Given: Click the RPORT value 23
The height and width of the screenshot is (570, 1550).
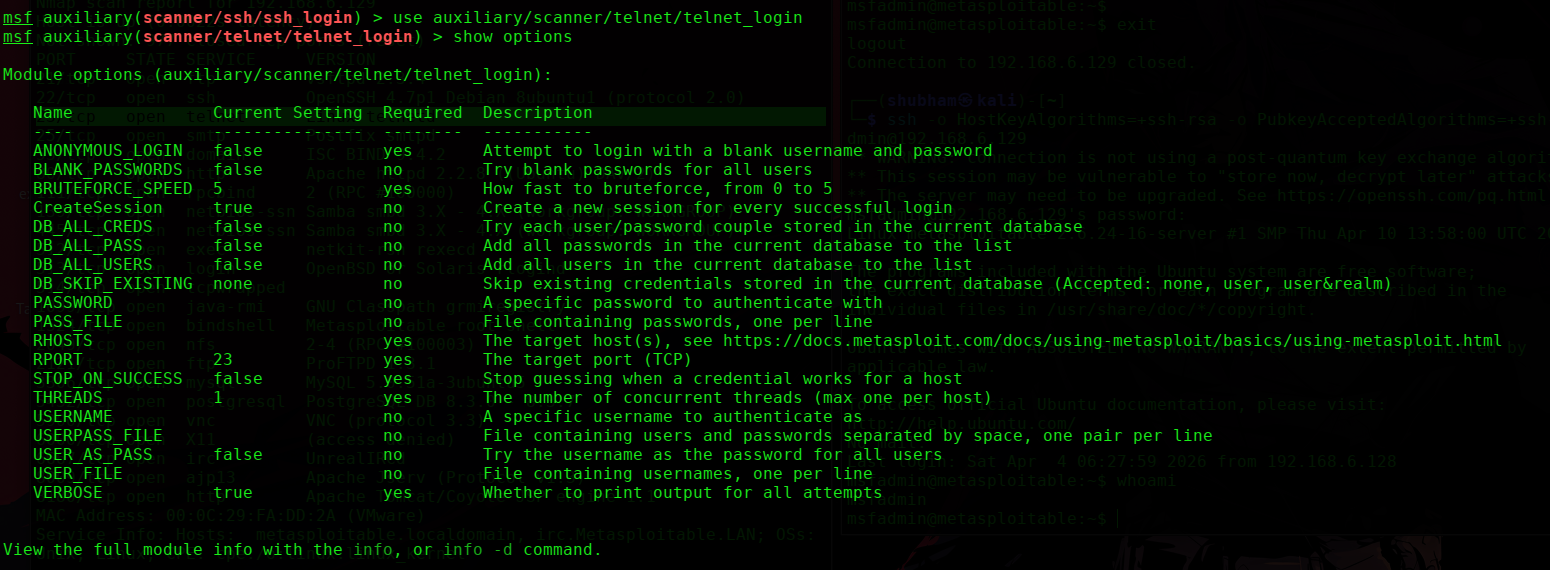Looking at the screenshot, I should (223, 360).
